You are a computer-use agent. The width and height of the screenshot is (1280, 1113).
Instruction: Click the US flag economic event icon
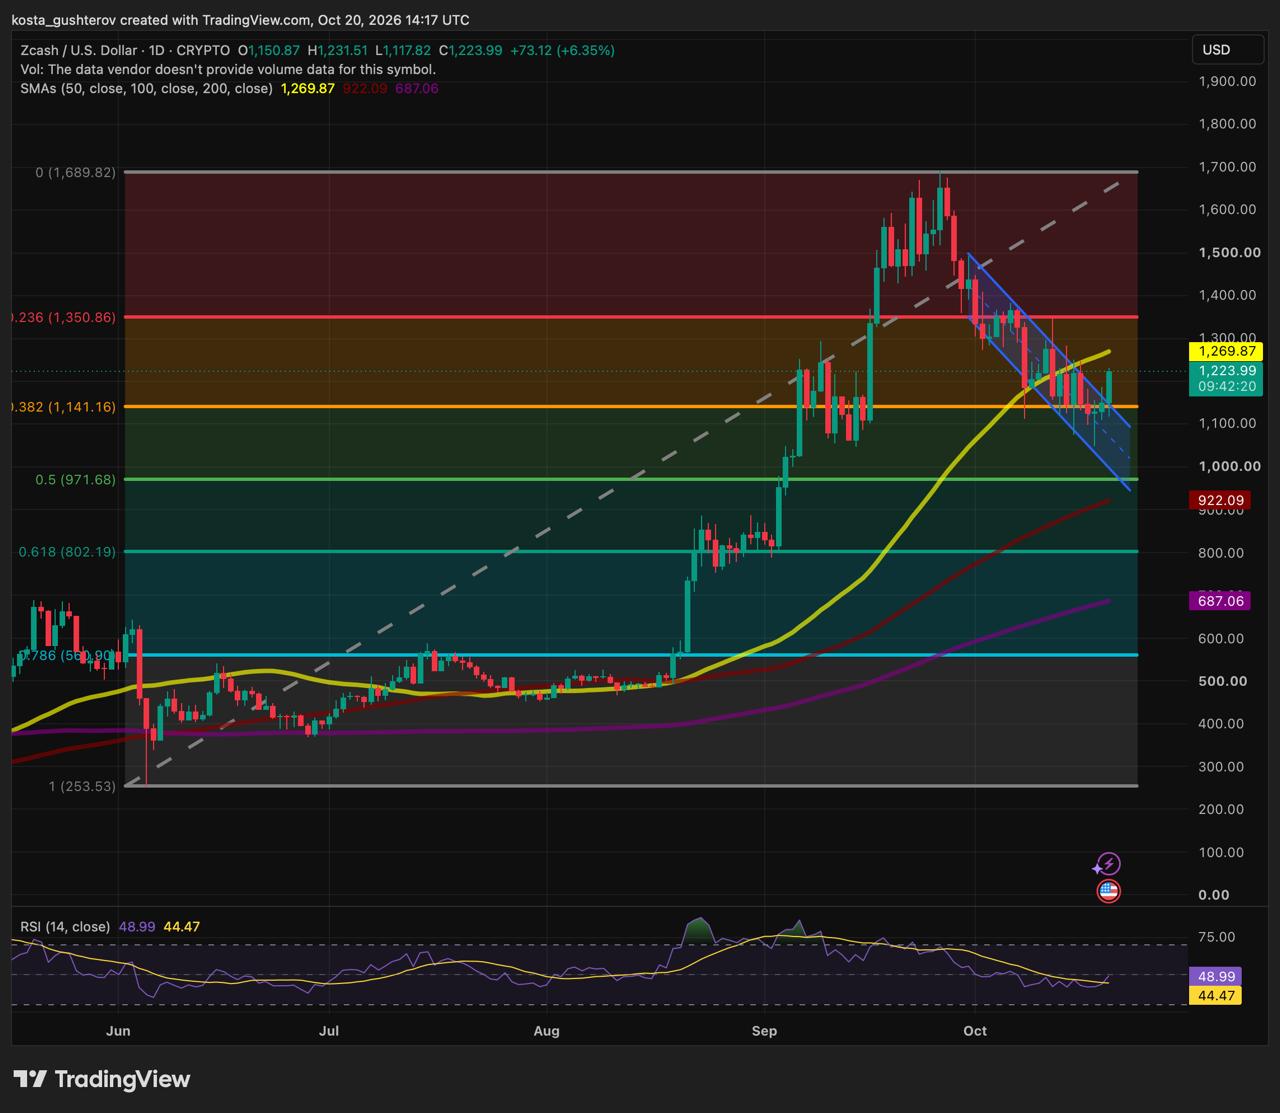1108,891
